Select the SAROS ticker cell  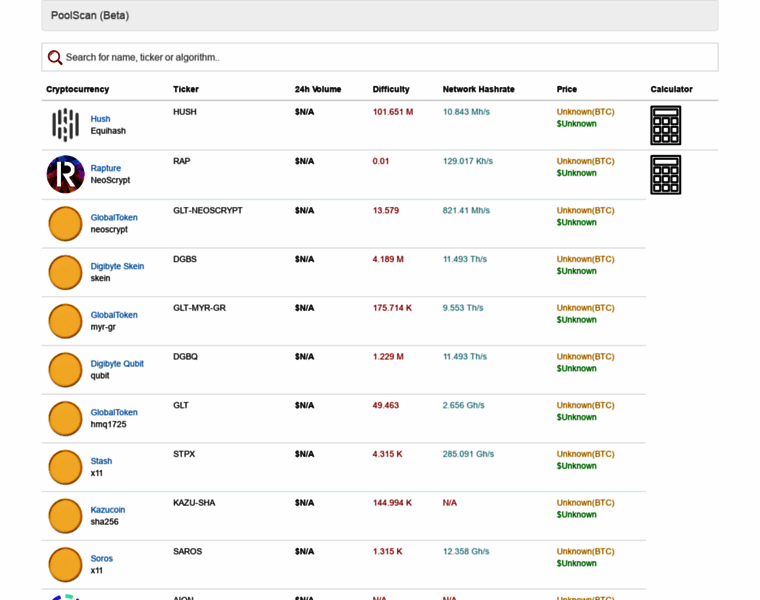point(187,552)
